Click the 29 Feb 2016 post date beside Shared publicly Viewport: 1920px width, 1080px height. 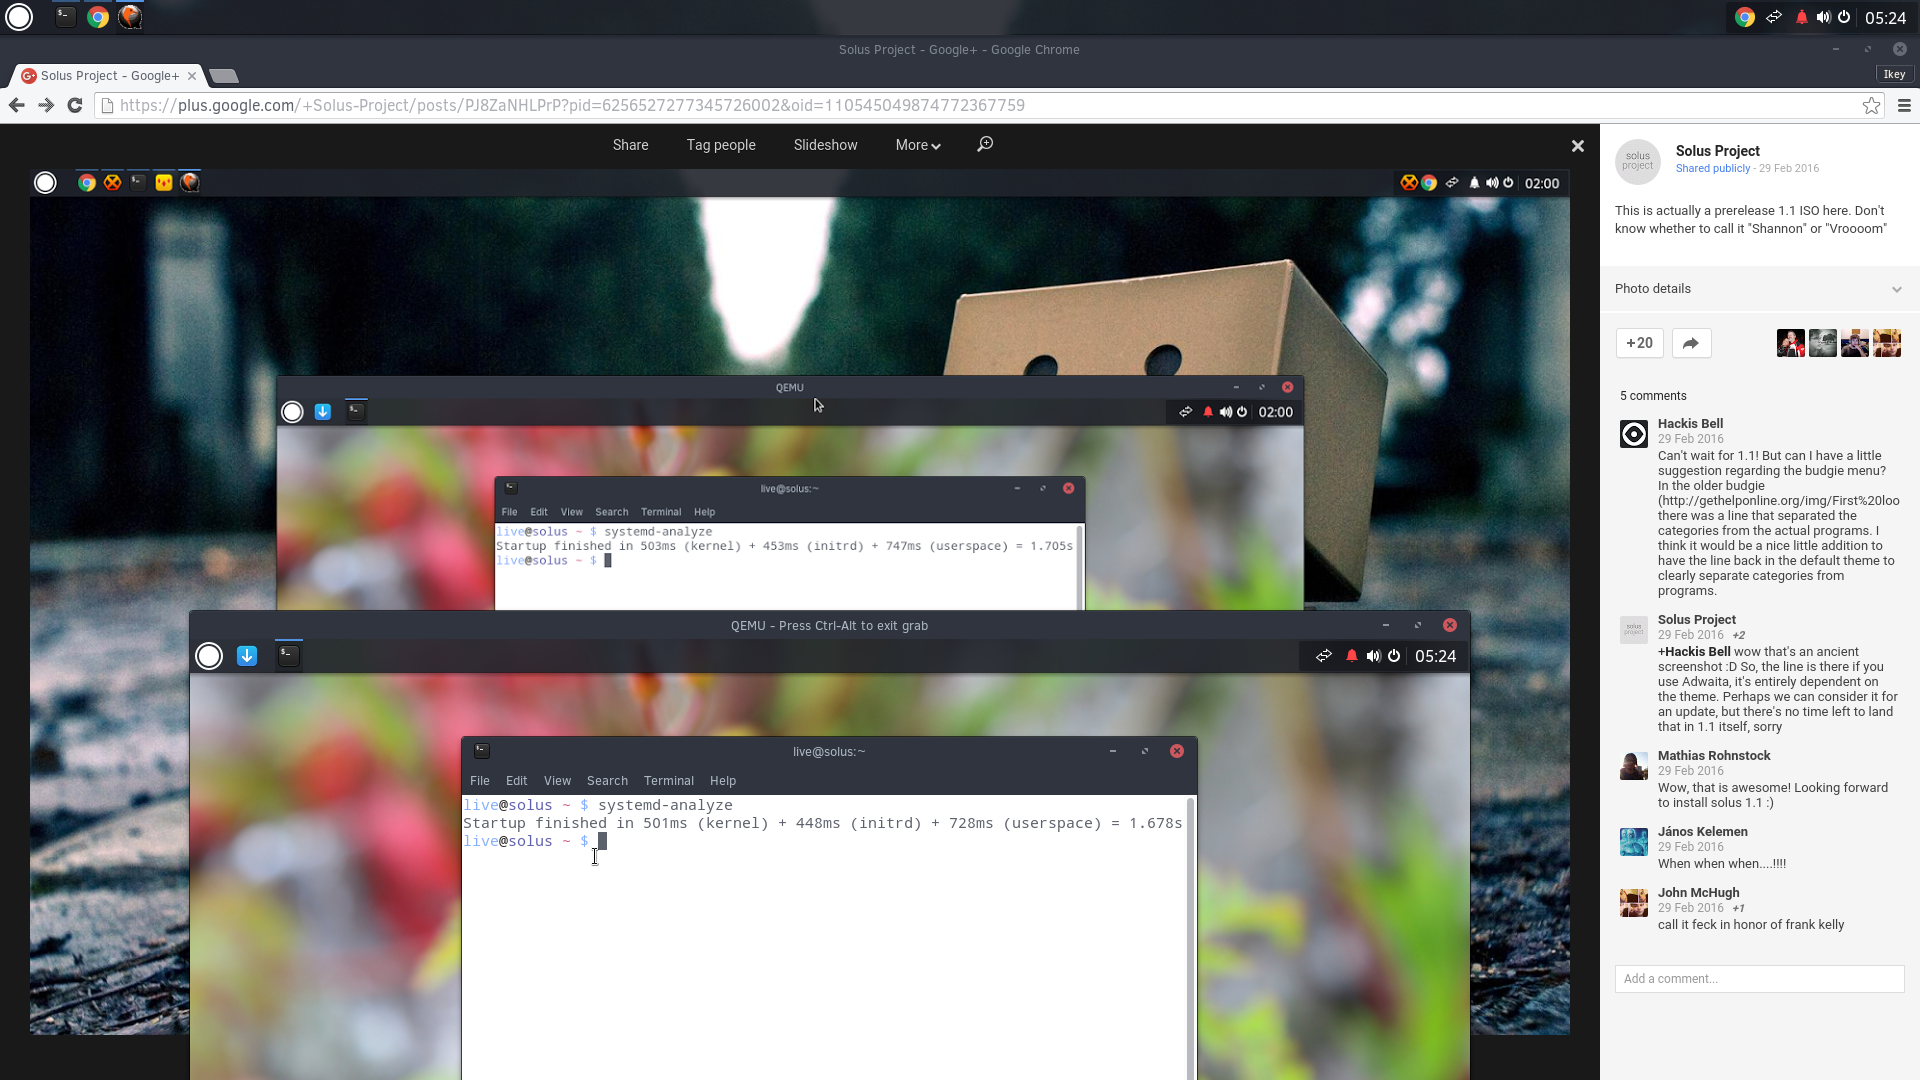1789,168
